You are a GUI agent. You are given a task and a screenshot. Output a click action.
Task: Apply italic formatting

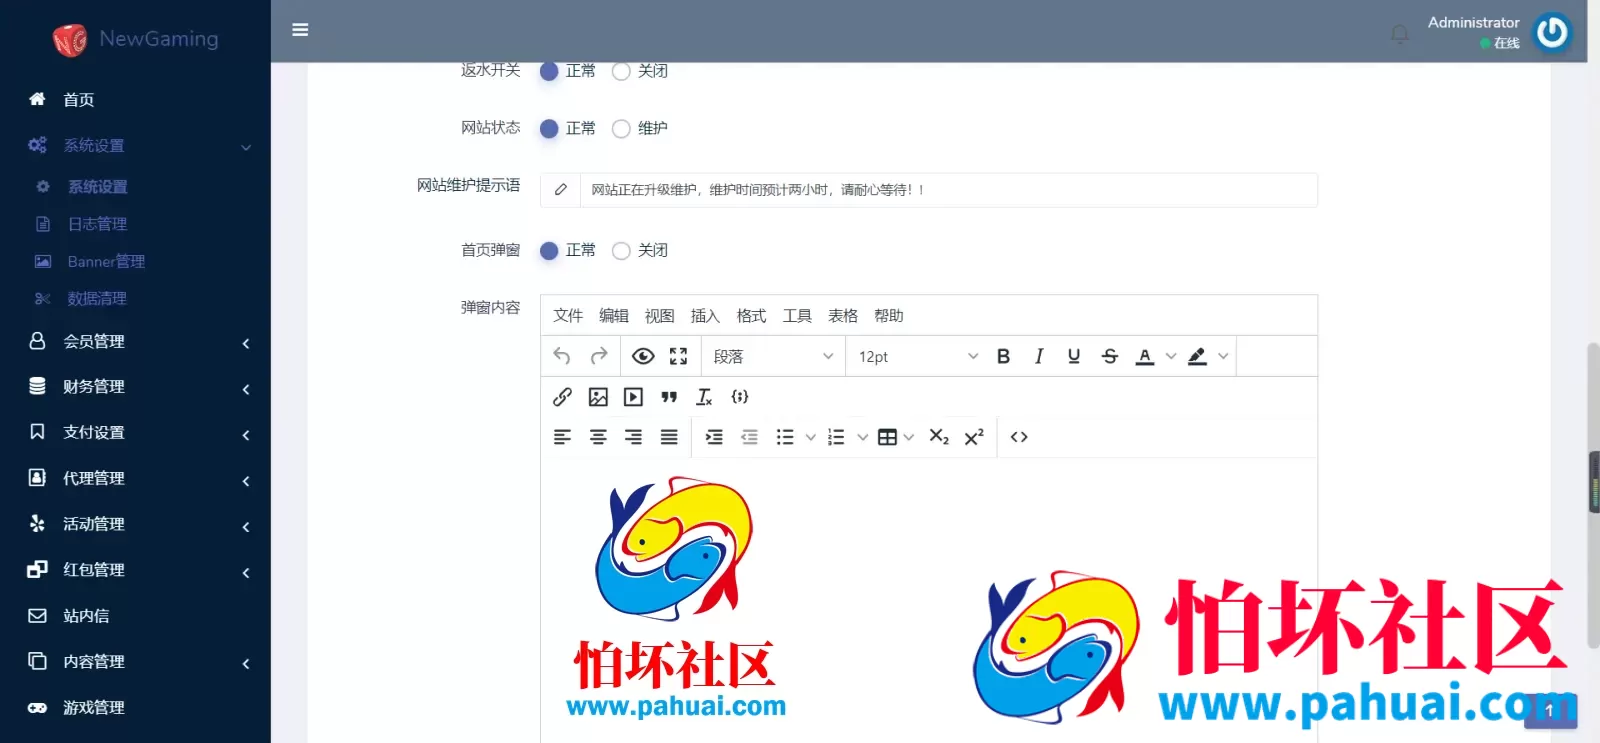1039,356
